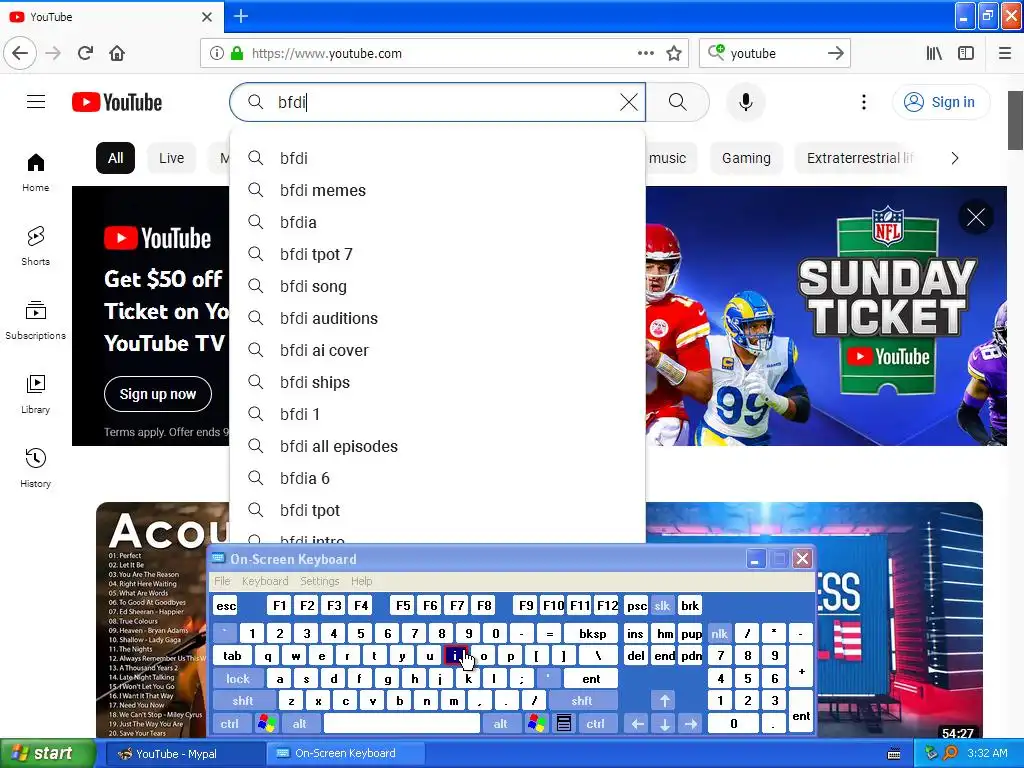Viewport: 1024px width, 768px height.
Task: Select On-Screen Keyboard taskbar item
Action: [x=345, y=753]
